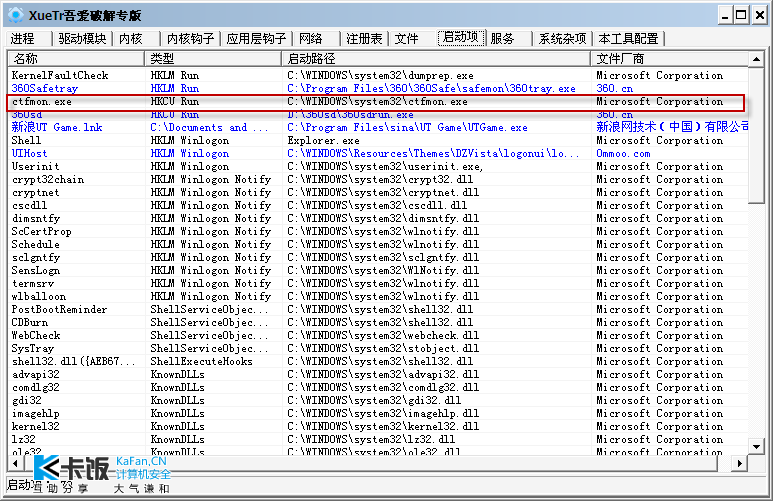Select the 360sd startup row
This screenshot has width=773, height=501.
(378, 114)
